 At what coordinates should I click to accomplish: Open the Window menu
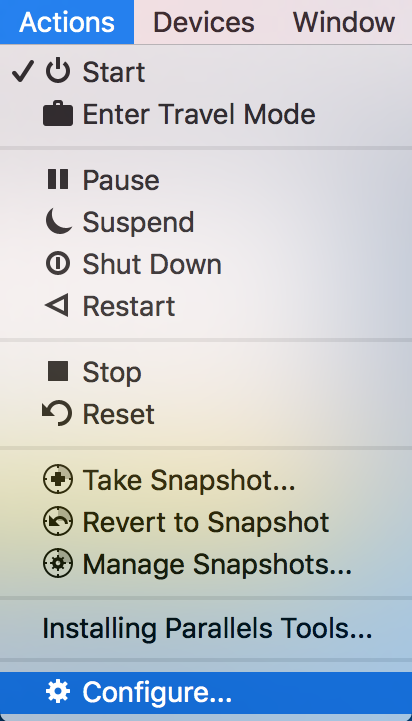point(343,22)
